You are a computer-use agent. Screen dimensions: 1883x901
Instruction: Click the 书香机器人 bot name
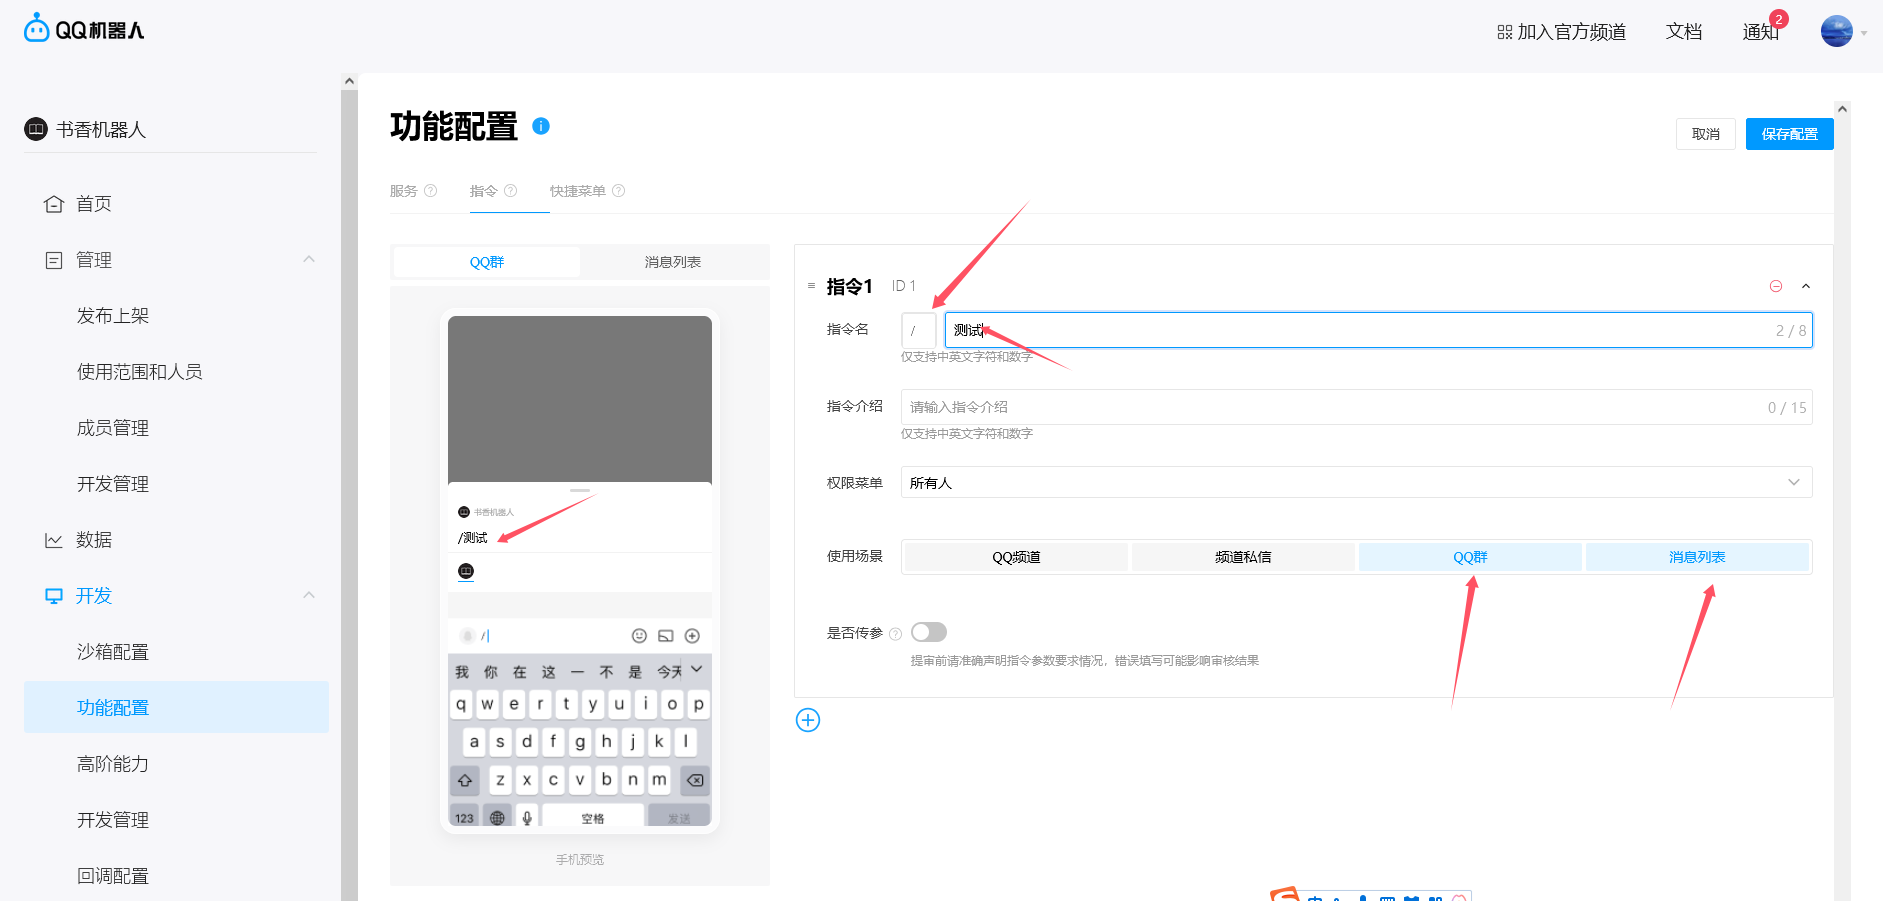click(x=101, y=129)
